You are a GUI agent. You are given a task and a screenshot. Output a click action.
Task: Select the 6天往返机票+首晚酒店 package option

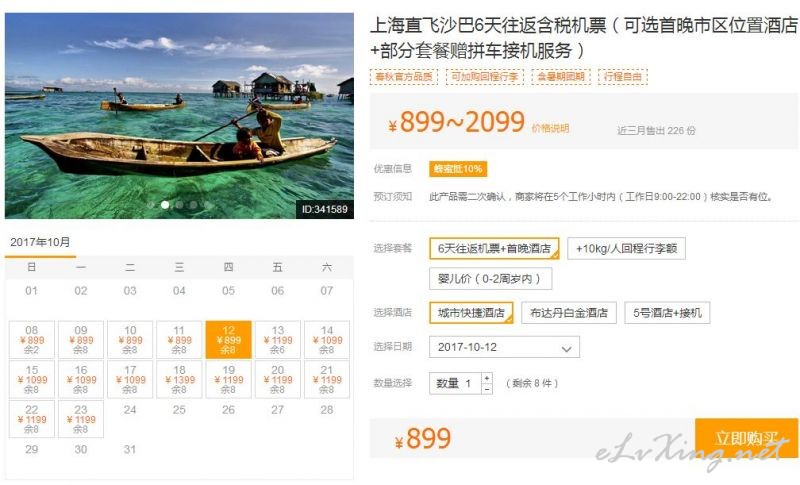coord(494,248)
